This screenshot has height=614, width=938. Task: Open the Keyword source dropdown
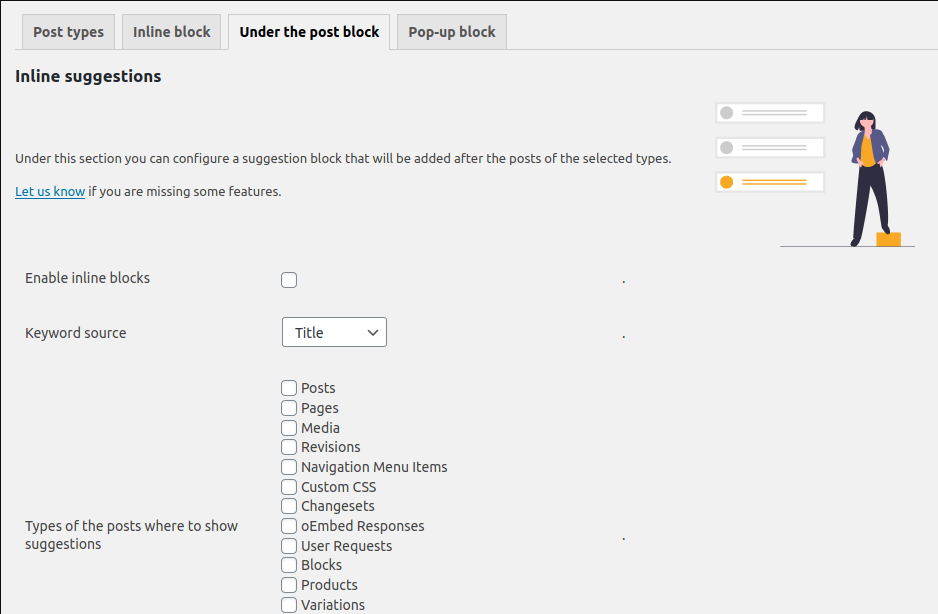pos(334,332)
